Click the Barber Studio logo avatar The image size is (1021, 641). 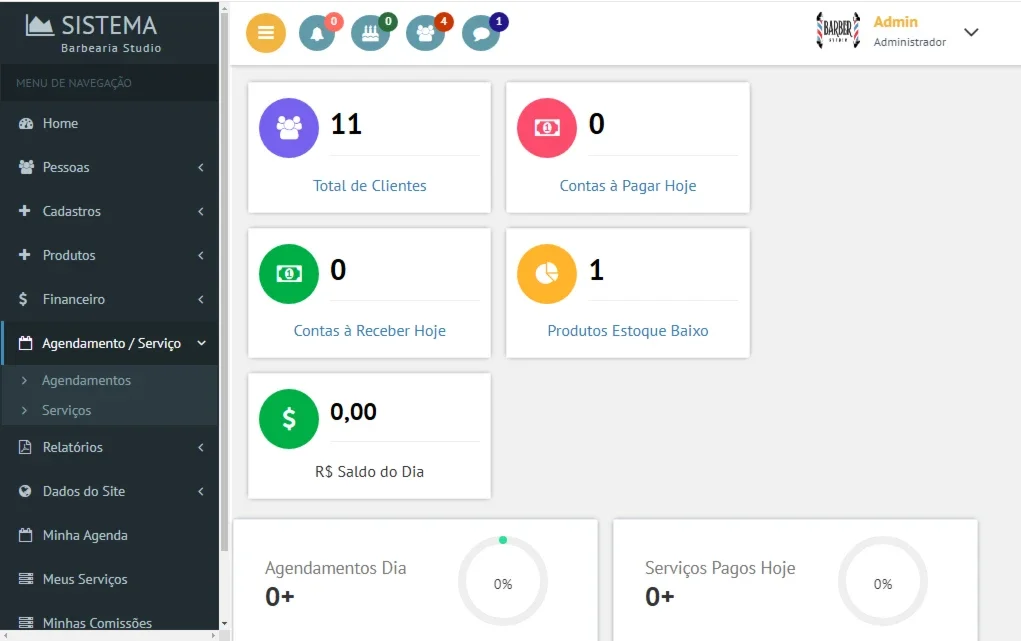tap(838, 31)
